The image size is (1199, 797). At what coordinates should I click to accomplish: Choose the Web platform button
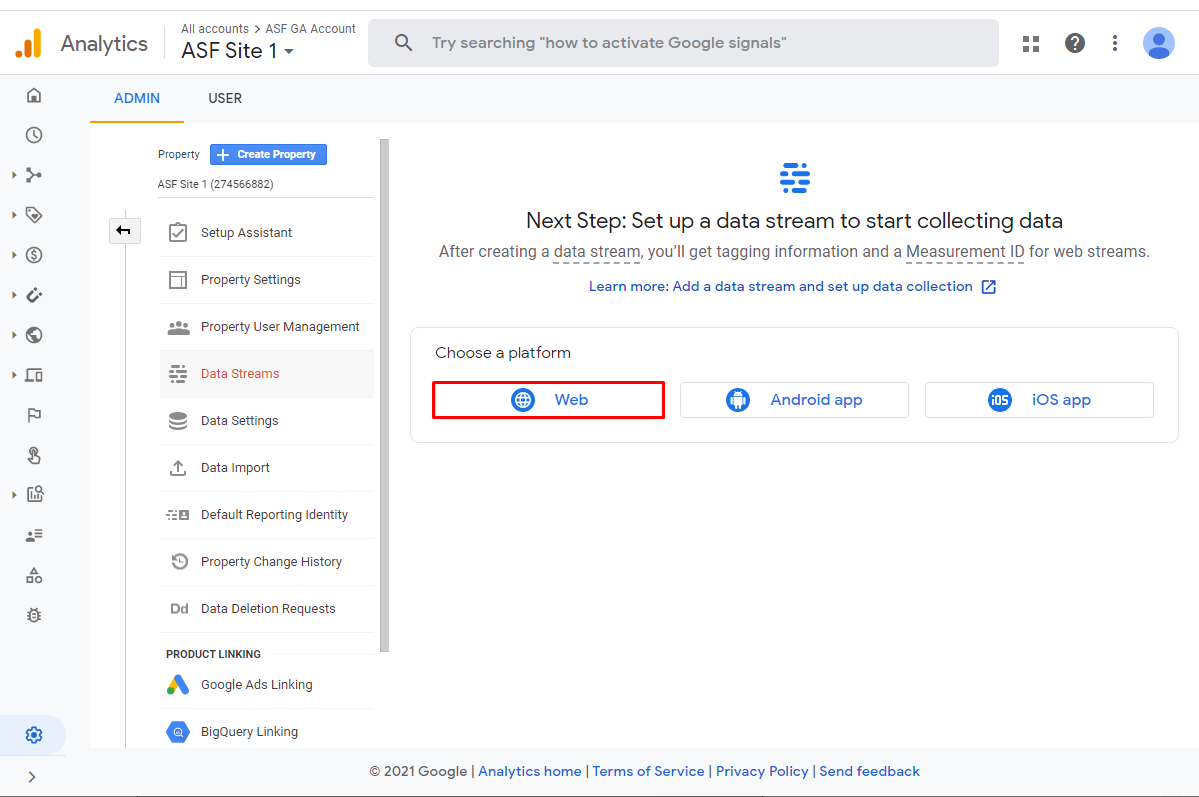point(548,400)
